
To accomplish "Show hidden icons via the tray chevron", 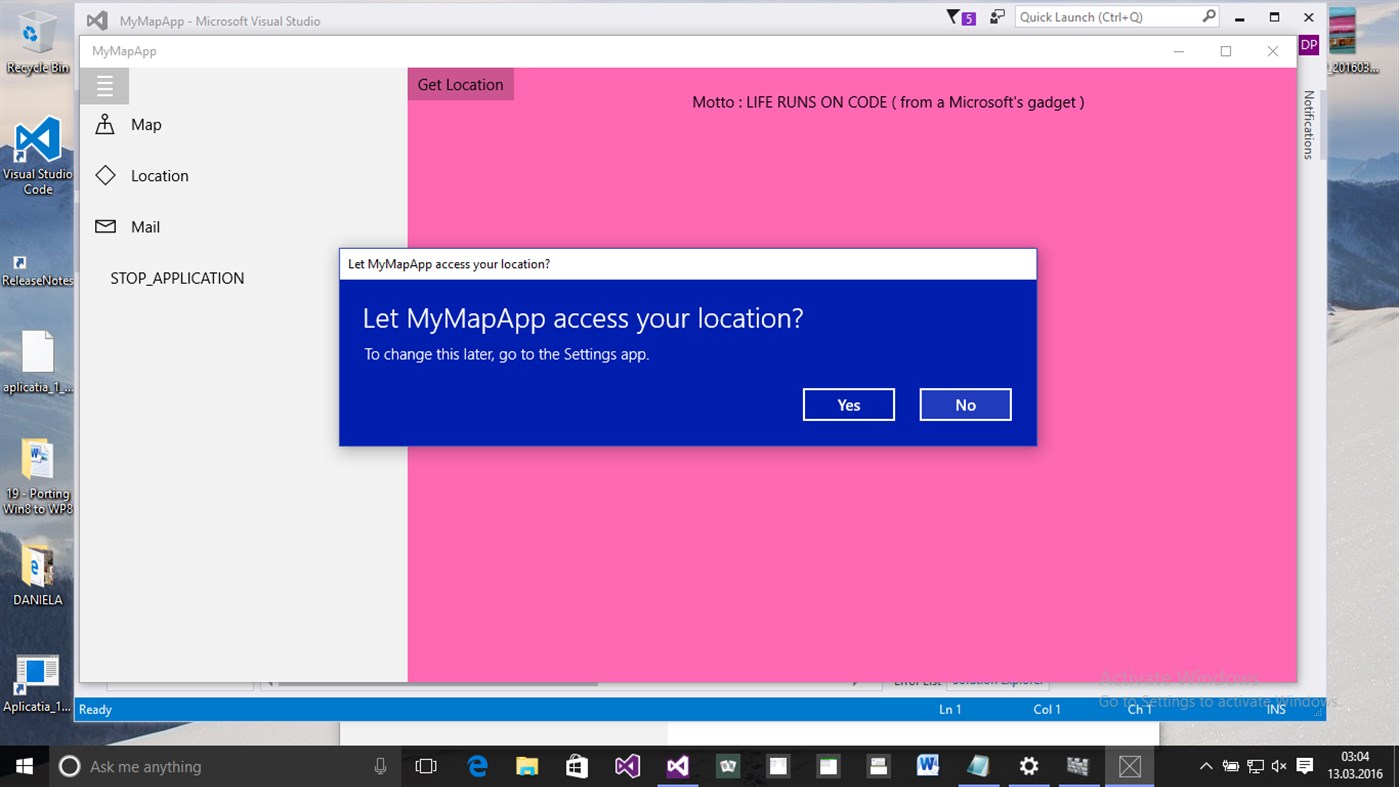I will click(1206, 766).
